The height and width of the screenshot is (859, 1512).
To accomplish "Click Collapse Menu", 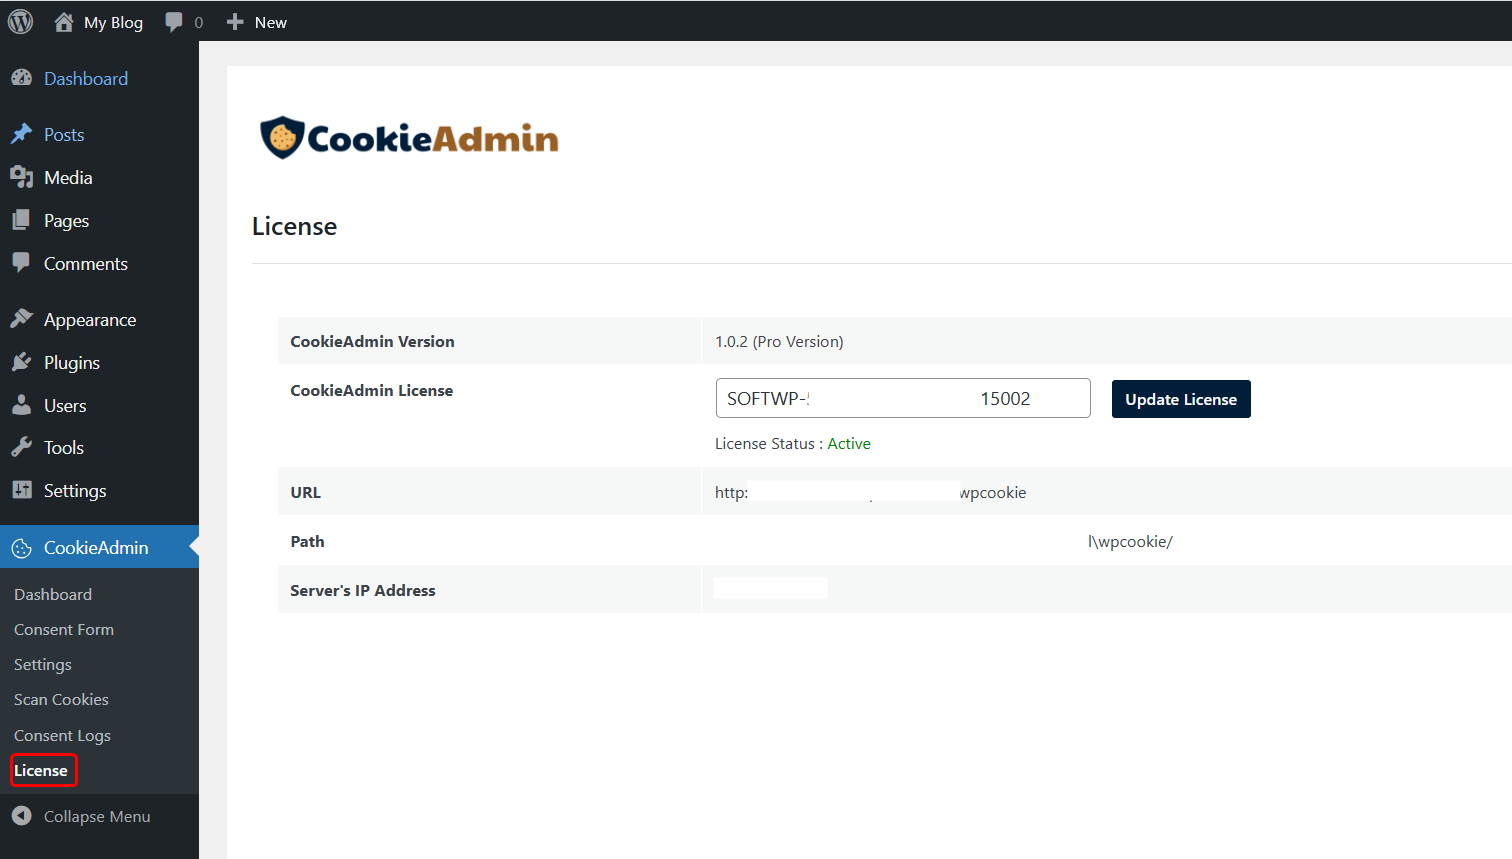I will (x=97, y=816).
